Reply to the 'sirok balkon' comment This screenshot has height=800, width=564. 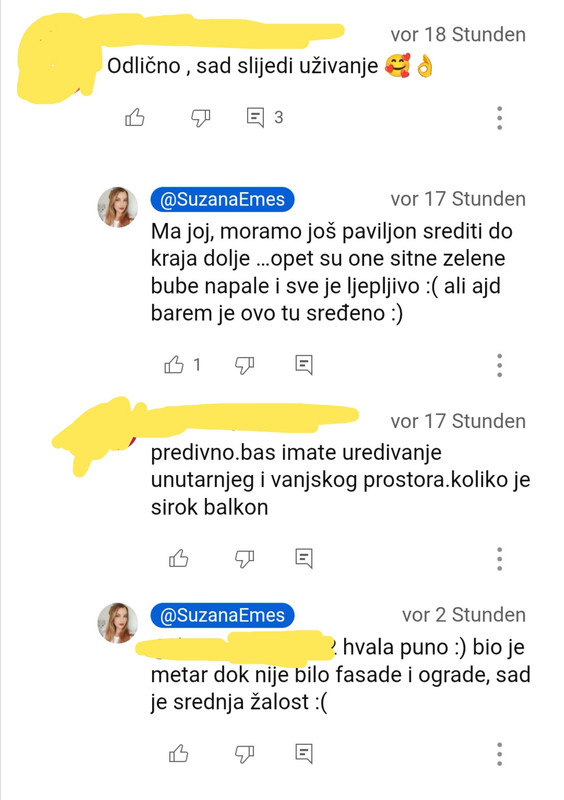[x=304, y=559]
